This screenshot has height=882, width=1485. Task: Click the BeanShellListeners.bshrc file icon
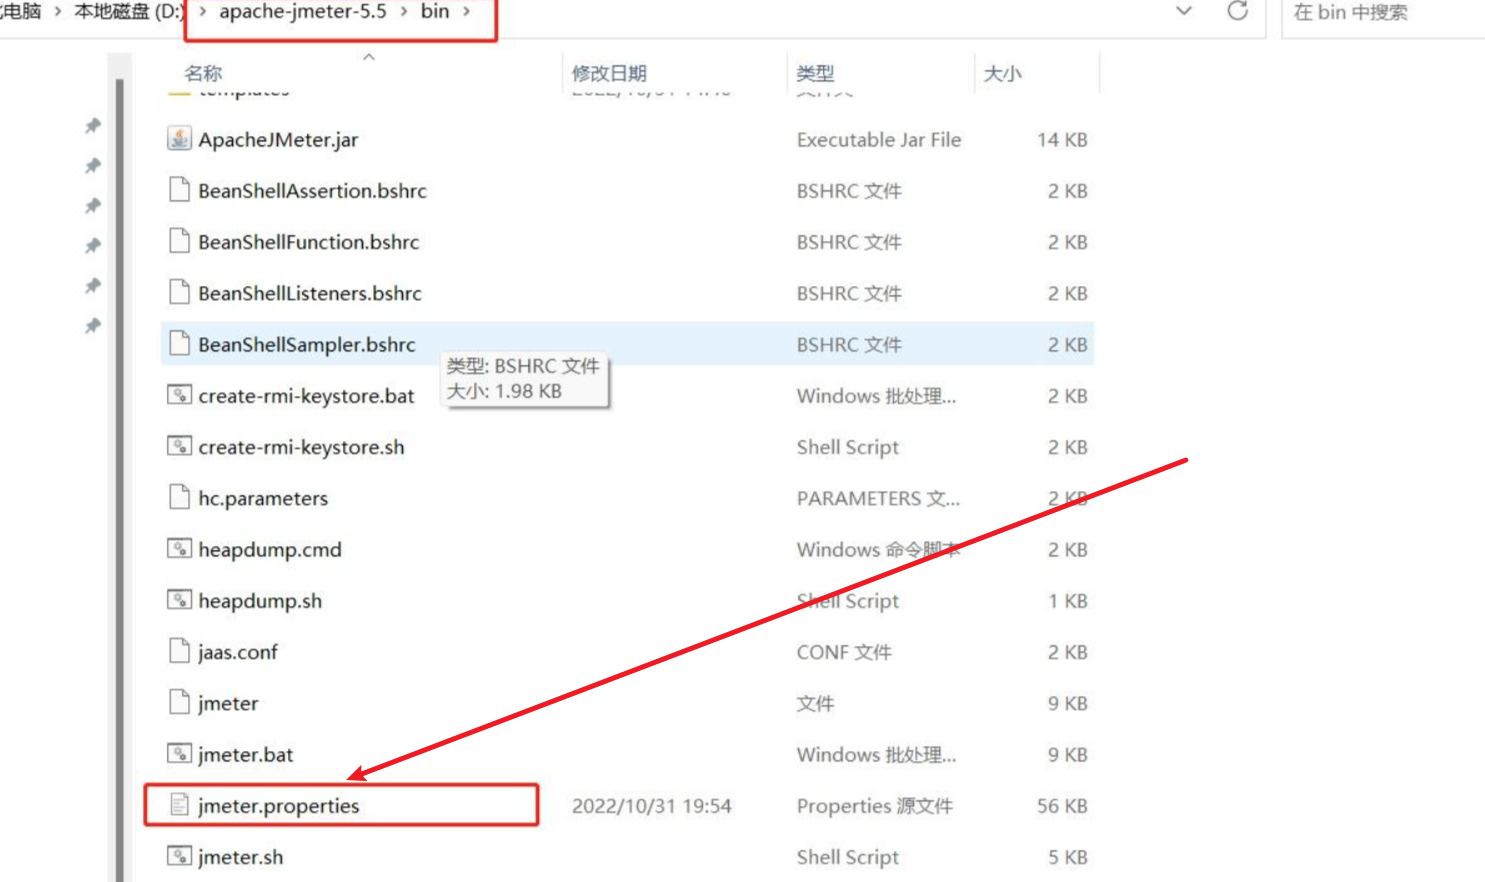pyautogui.click(x=179, y=292)
